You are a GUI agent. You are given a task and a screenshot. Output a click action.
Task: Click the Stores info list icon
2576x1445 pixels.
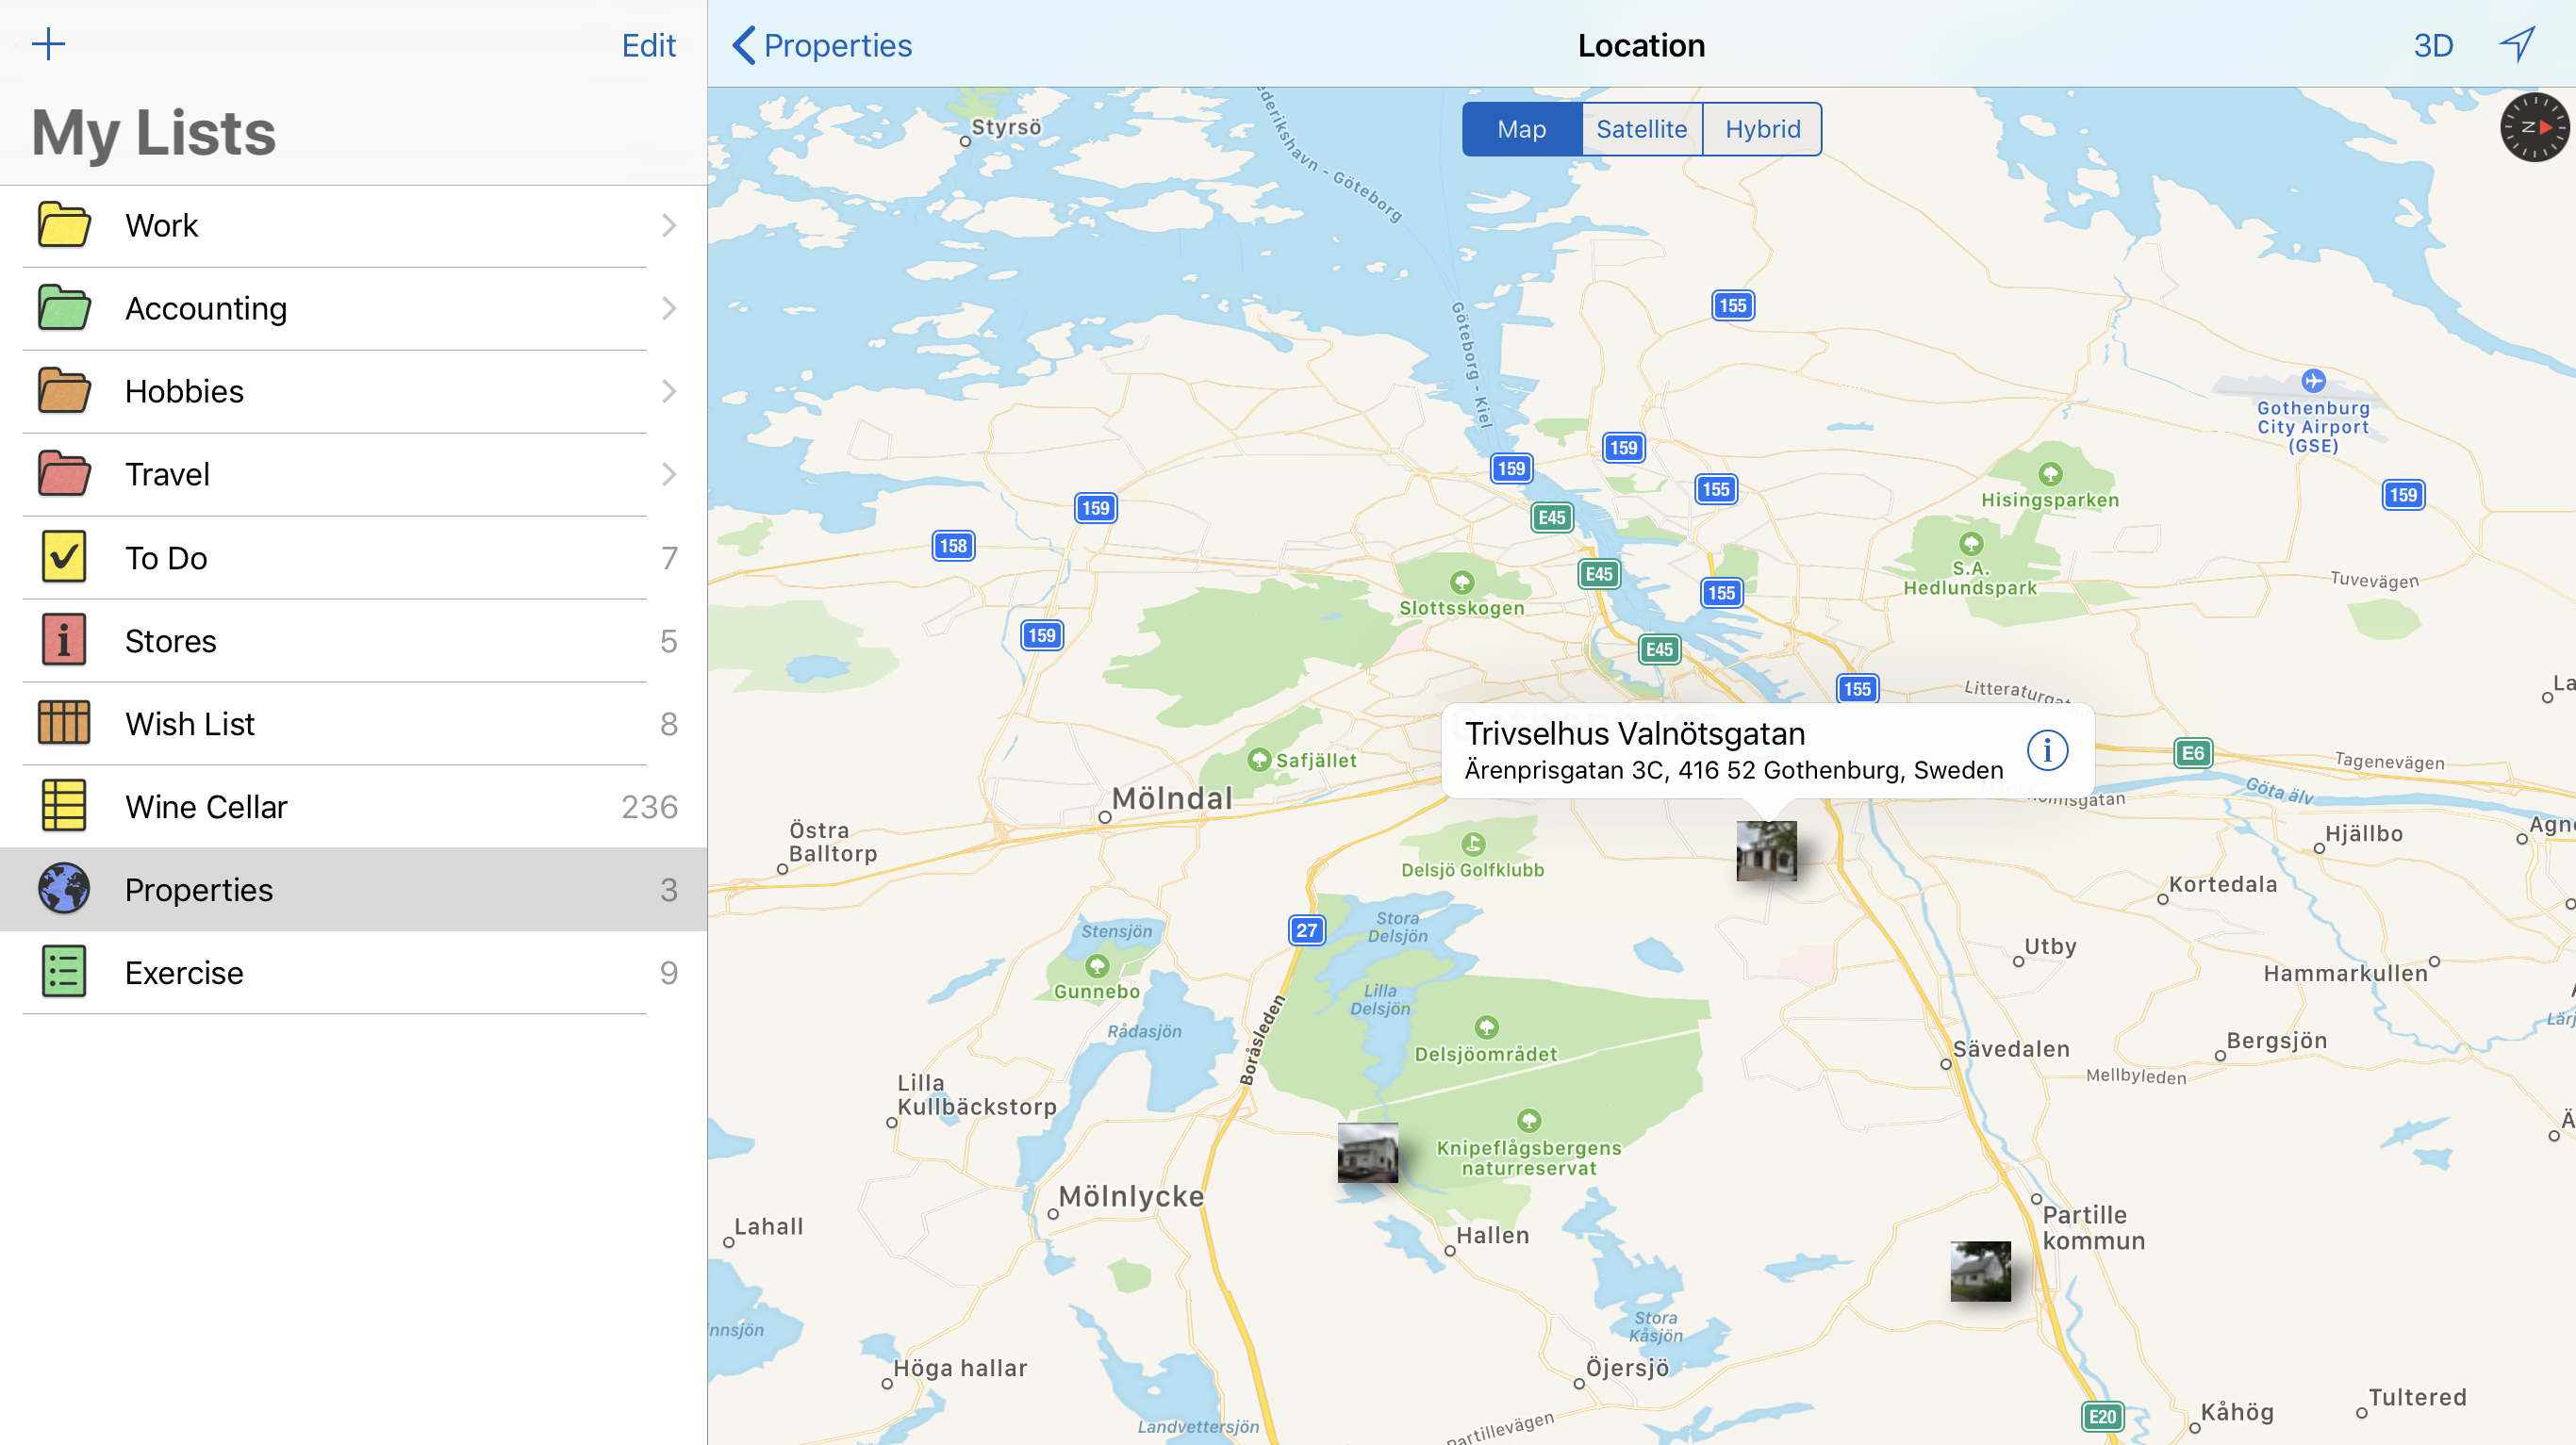click(64, 640)
